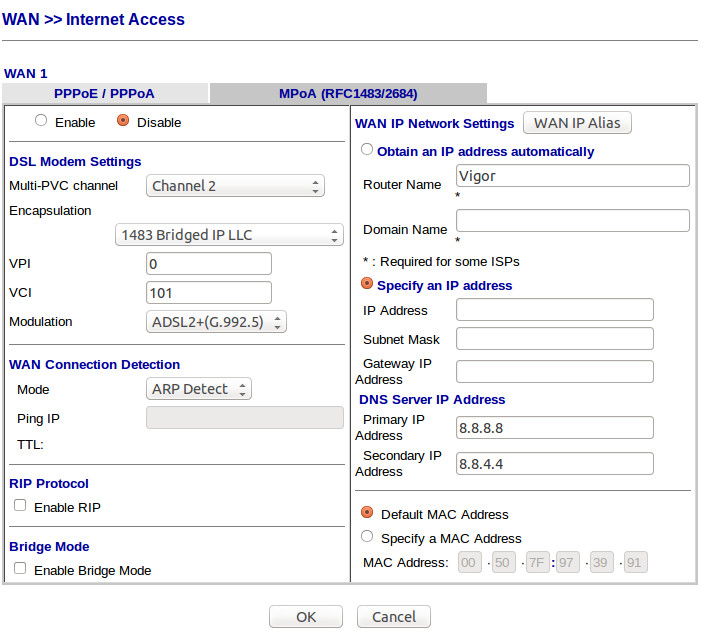Select Specify an IP address option

(367, 284)
